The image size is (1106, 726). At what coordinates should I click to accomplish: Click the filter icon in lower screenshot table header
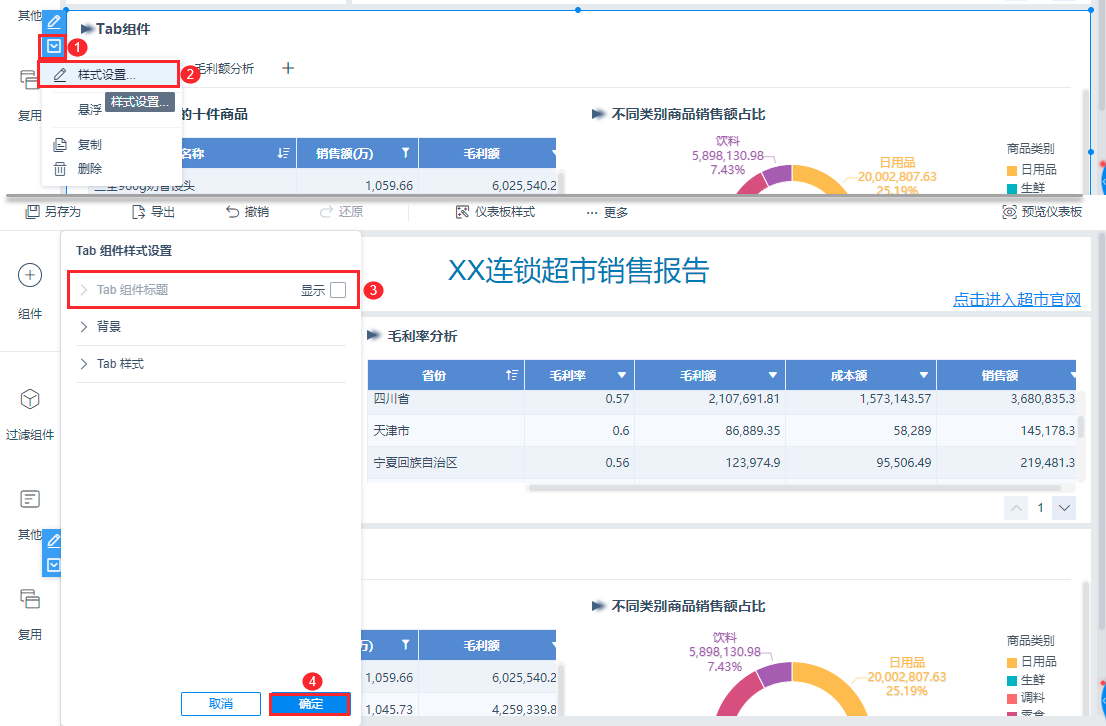406,644
